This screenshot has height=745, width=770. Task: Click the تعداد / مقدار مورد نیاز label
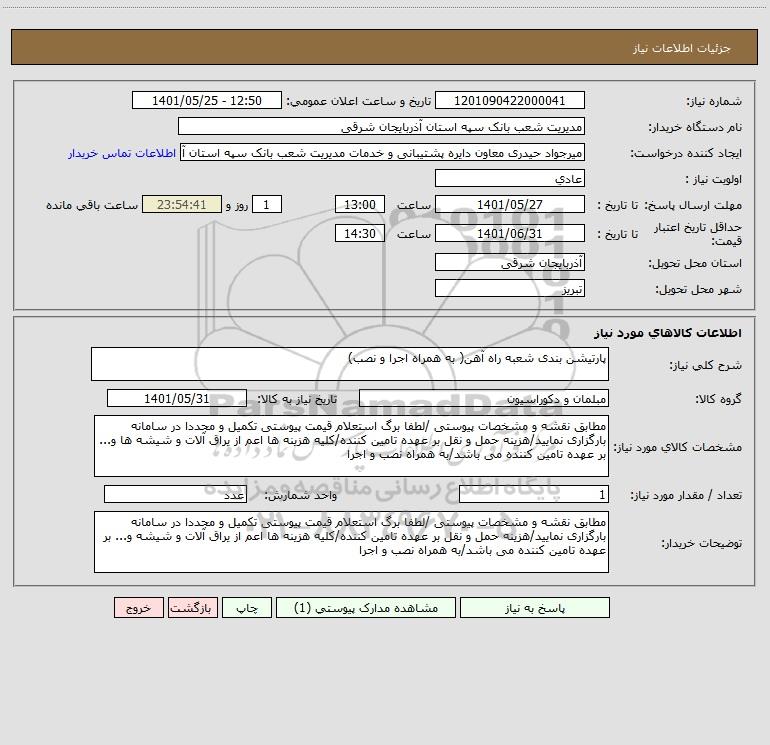point(686,495)
